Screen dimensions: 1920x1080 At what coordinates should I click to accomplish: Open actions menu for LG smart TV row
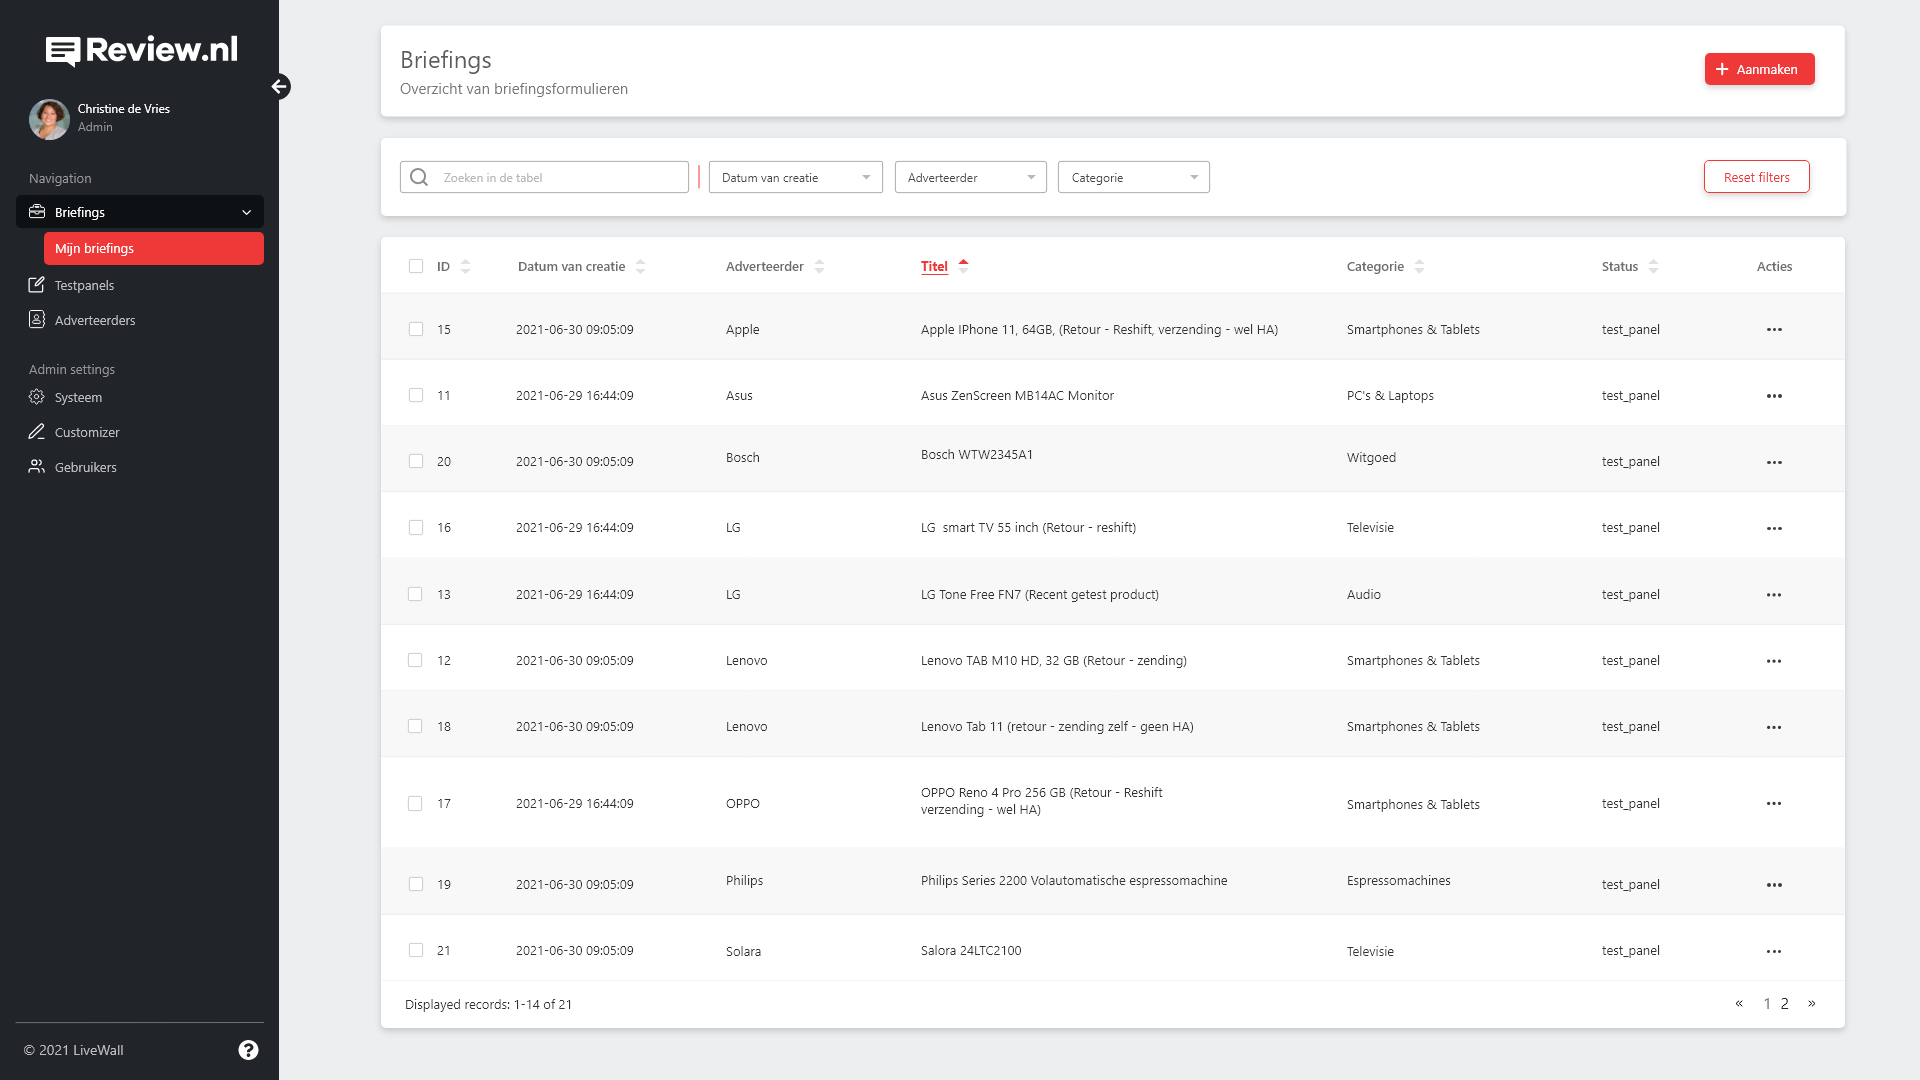1774,528
